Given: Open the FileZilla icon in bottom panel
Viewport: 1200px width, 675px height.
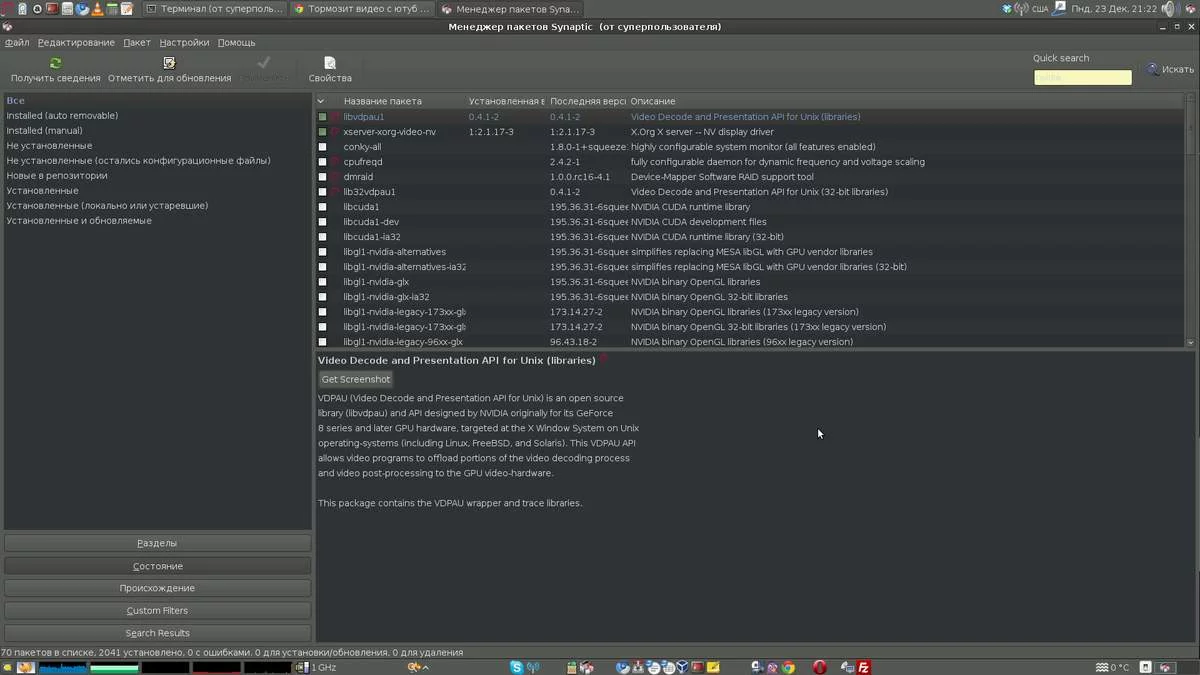Looking at the screenshot, I should click(863, 667).
